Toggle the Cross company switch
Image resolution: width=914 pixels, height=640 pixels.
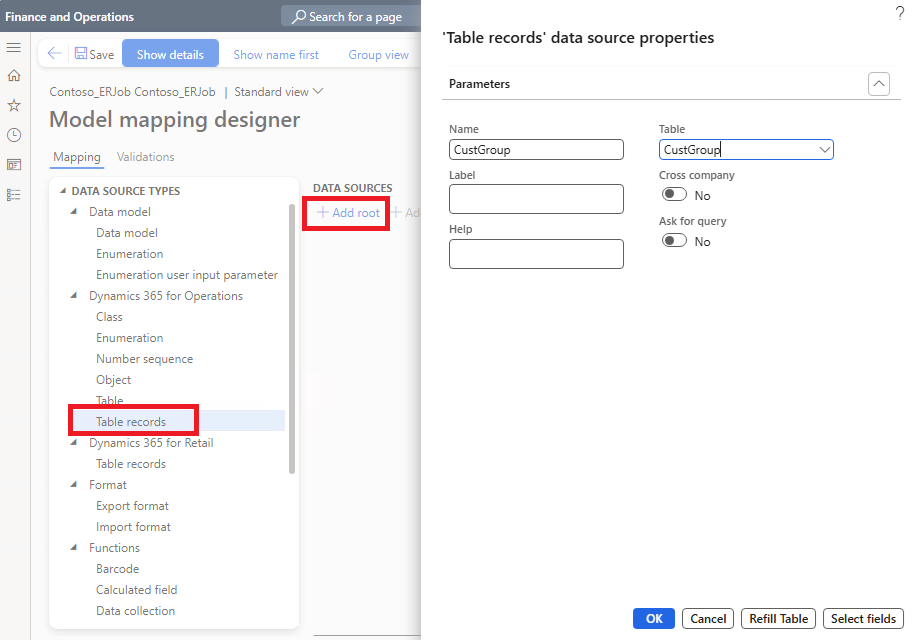[674, 195]
